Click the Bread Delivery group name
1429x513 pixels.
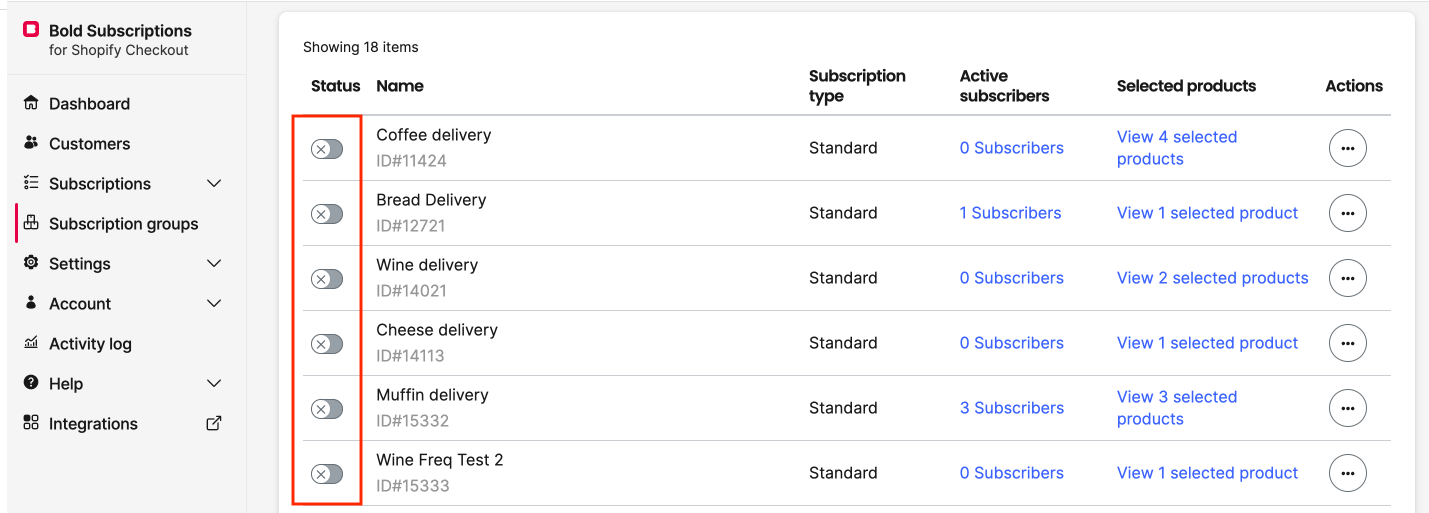[x=431, y=200]
